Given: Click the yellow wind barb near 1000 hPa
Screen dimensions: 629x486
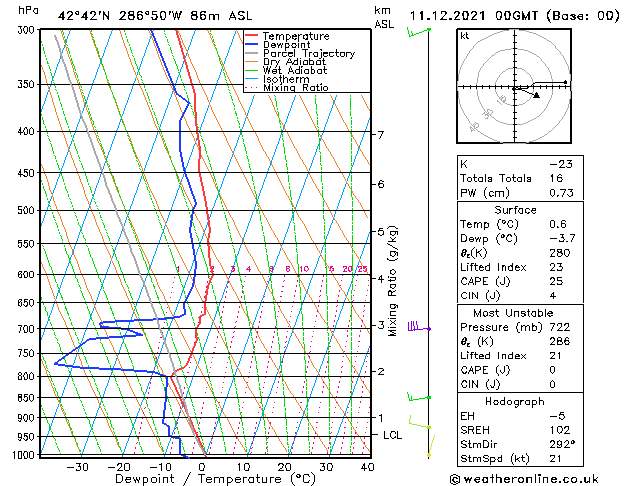Looking at the screenshot, I should pyautogui.click(x=432, y=446).
